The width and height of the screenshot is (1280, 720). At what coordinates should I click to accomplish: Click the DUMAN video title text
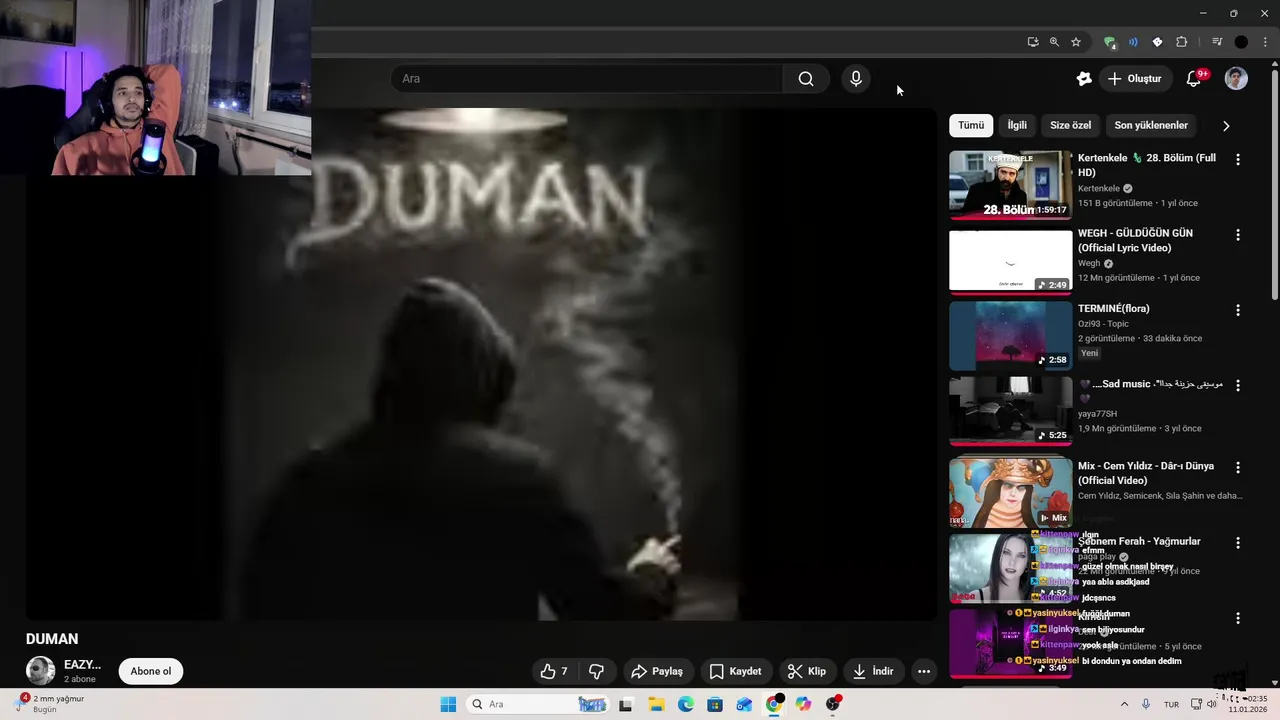tap(52, 639)
